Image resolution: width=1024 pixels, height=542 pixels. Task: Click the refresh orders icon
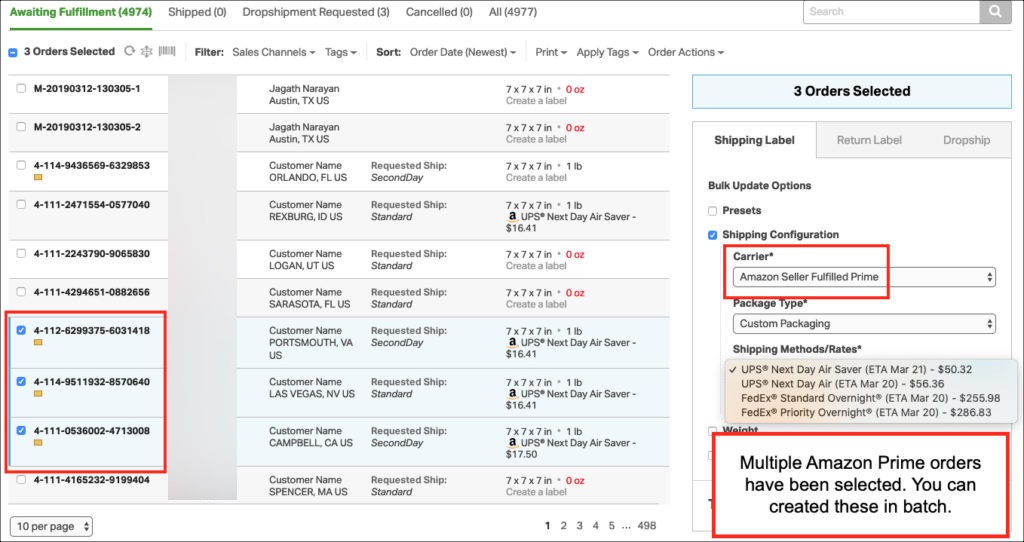(x=129, y=51)
